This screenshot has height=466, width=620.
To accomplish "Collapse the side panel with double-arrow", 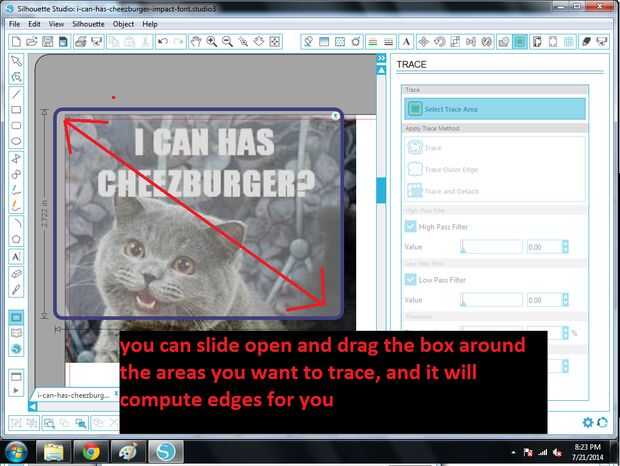I will (381, 58).
